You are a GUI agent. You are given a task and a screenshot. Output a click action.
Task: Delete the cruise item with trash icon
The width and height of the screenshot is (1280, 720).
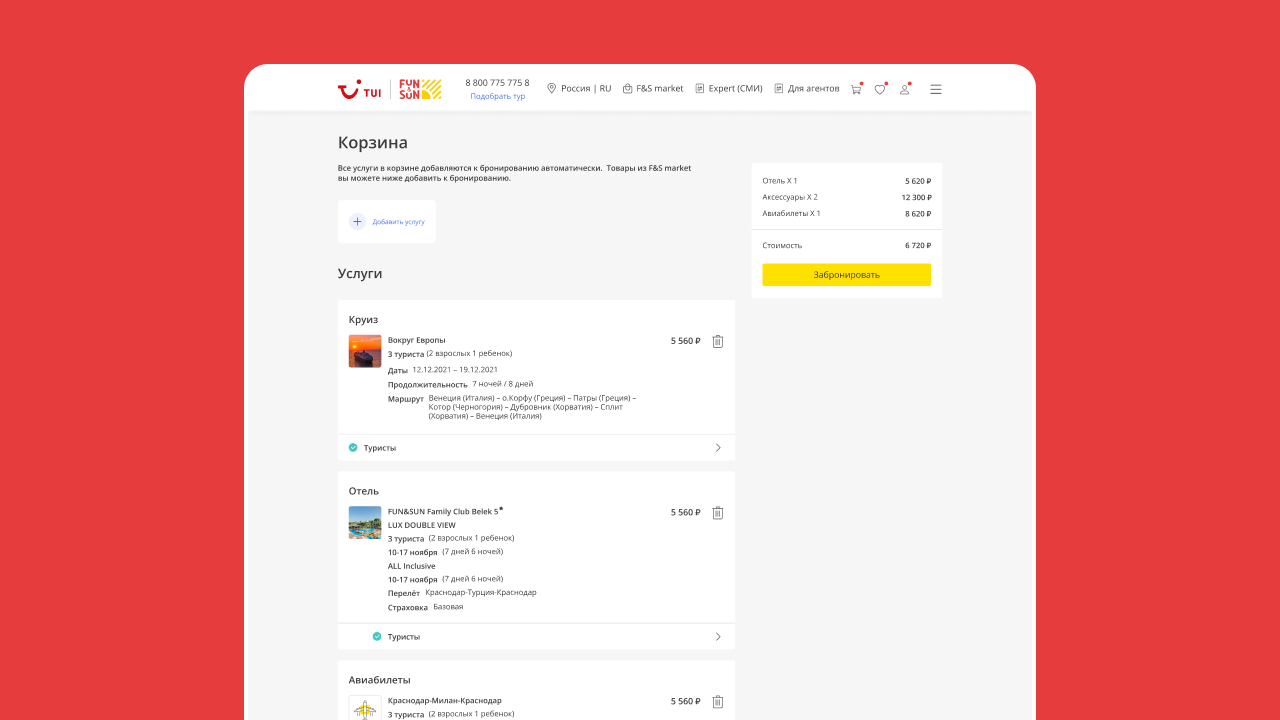(717, 341)
